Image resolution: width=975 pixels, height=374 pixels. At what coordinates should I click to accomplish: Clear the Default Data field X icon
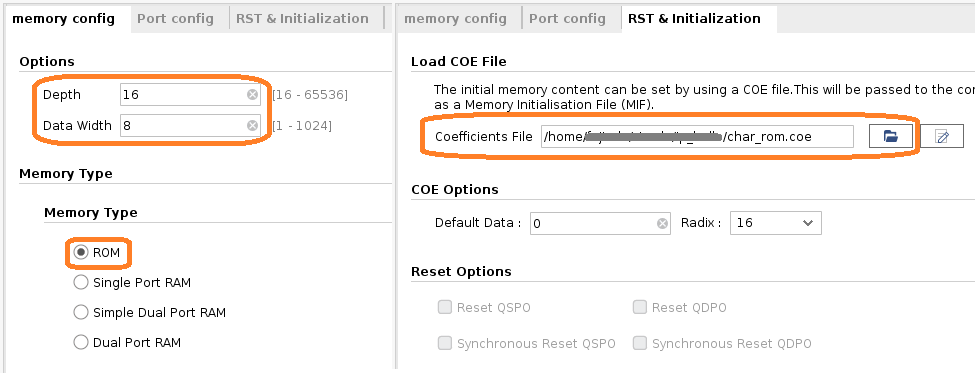coord(662,223)
